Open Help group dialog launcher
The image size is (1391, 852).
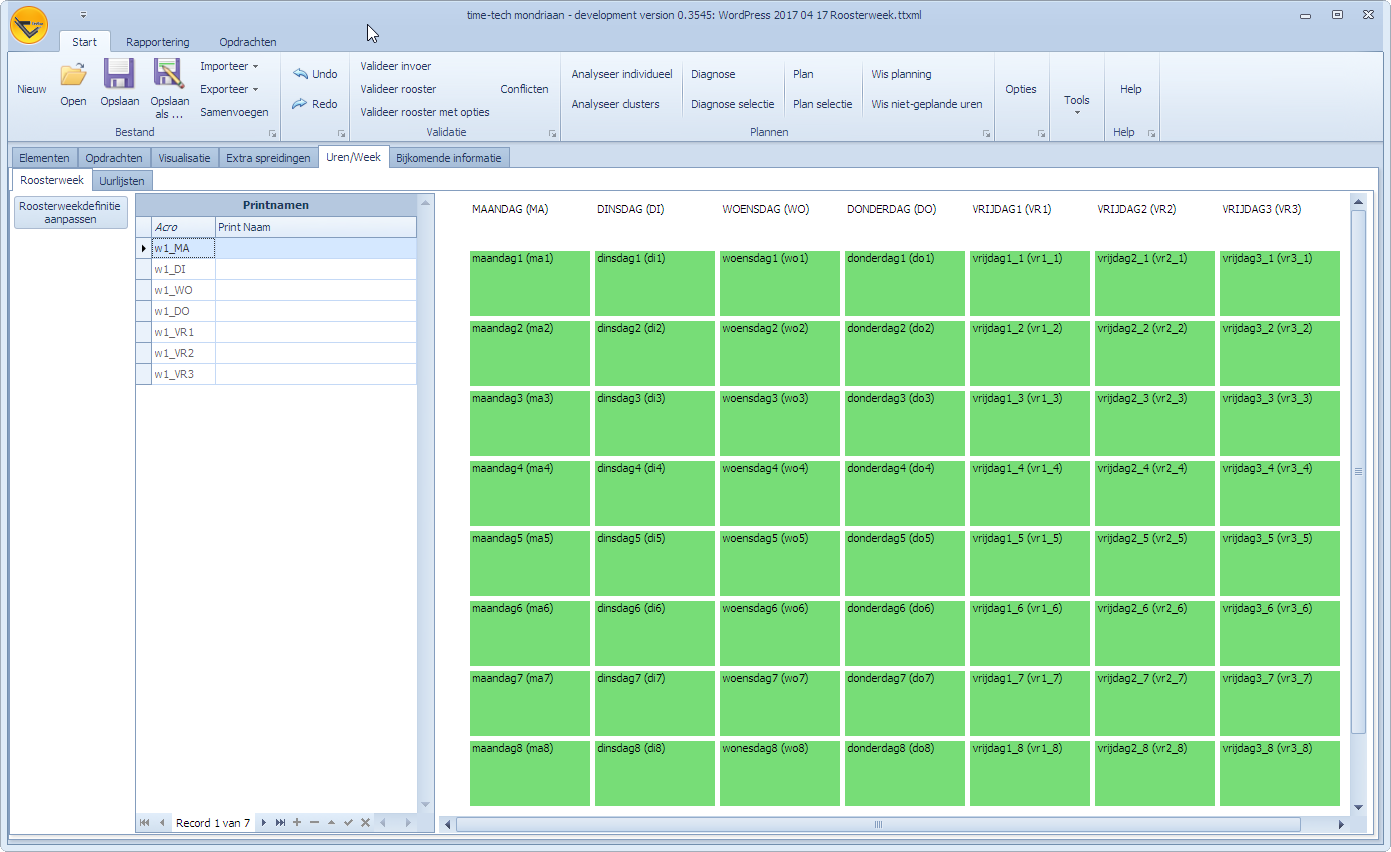(1151, 133)
